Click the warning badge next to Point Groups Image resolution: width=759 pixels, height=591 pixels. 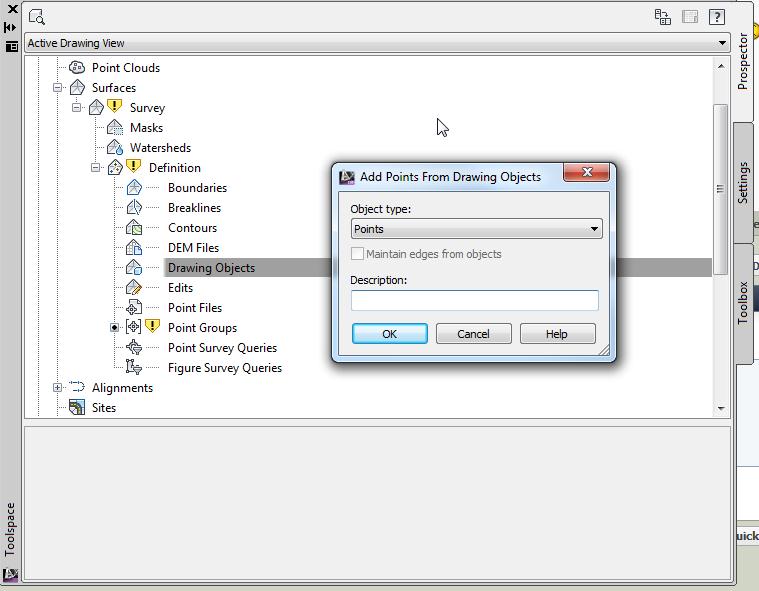tap(152, 326)
